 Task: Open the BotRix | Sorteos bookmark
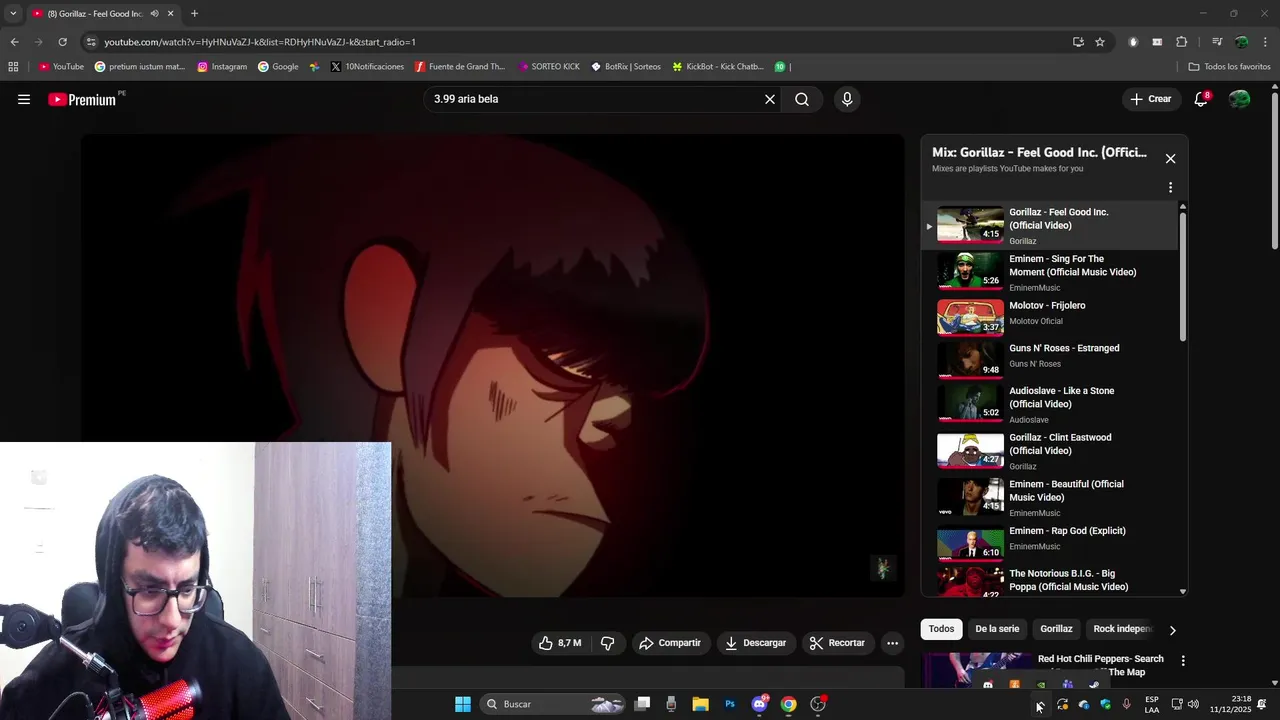tap(626, 67)
